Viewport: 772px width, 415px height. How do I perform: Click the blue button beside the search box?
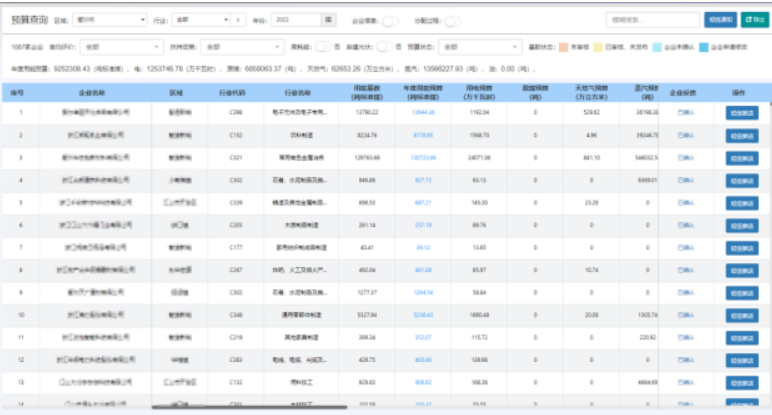(719, 19)
